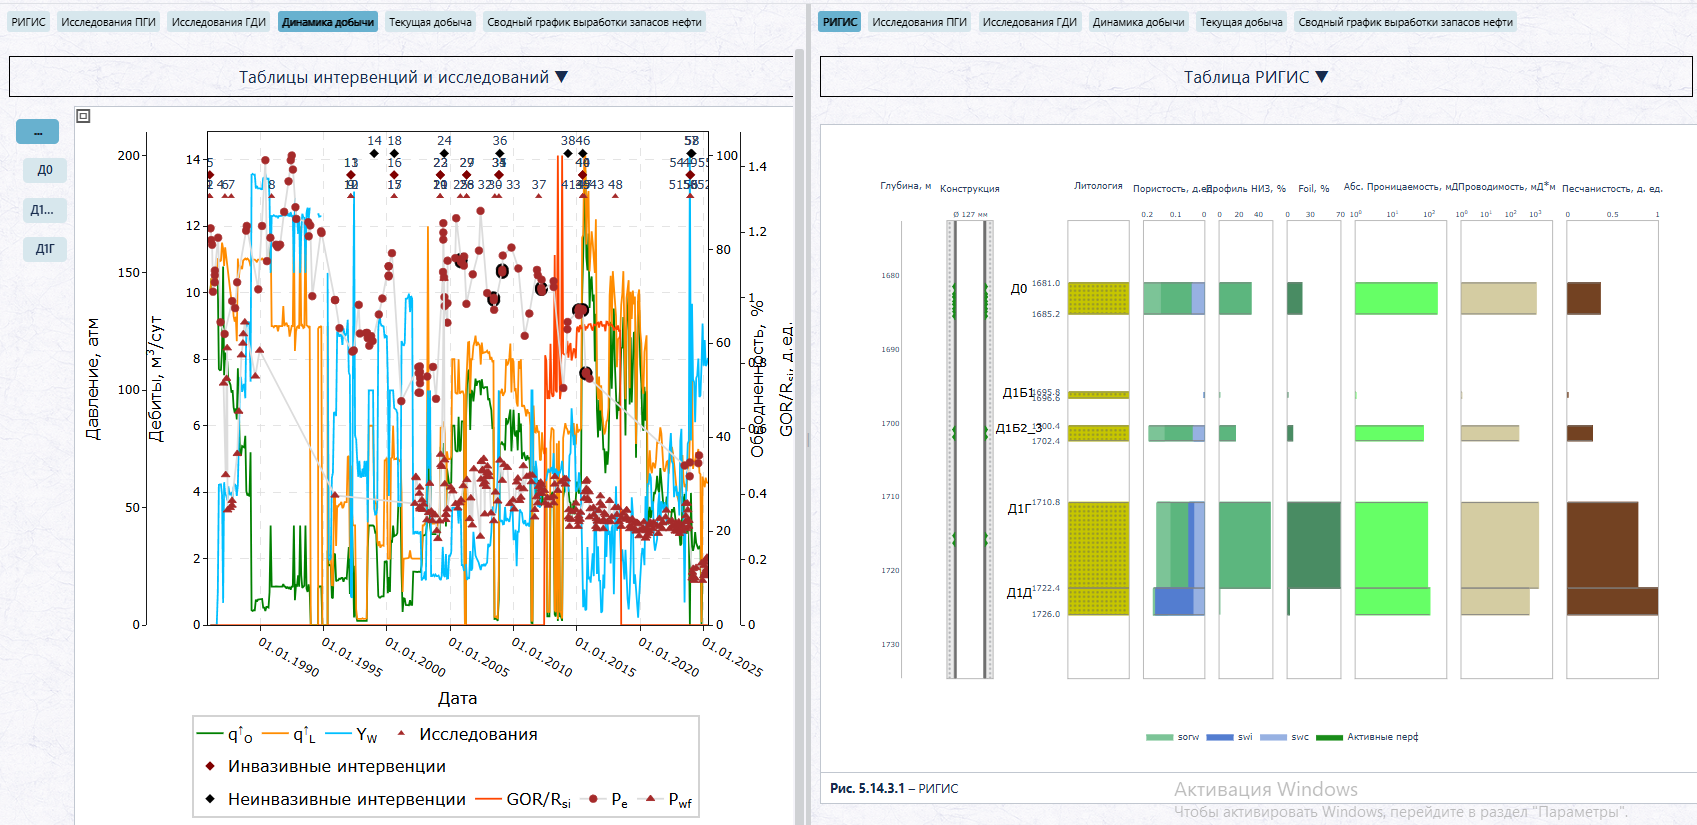1697x825 pixels.
Task: Toggle the GOR/Rsi series in the legend
Action: (x=523, y=799)
